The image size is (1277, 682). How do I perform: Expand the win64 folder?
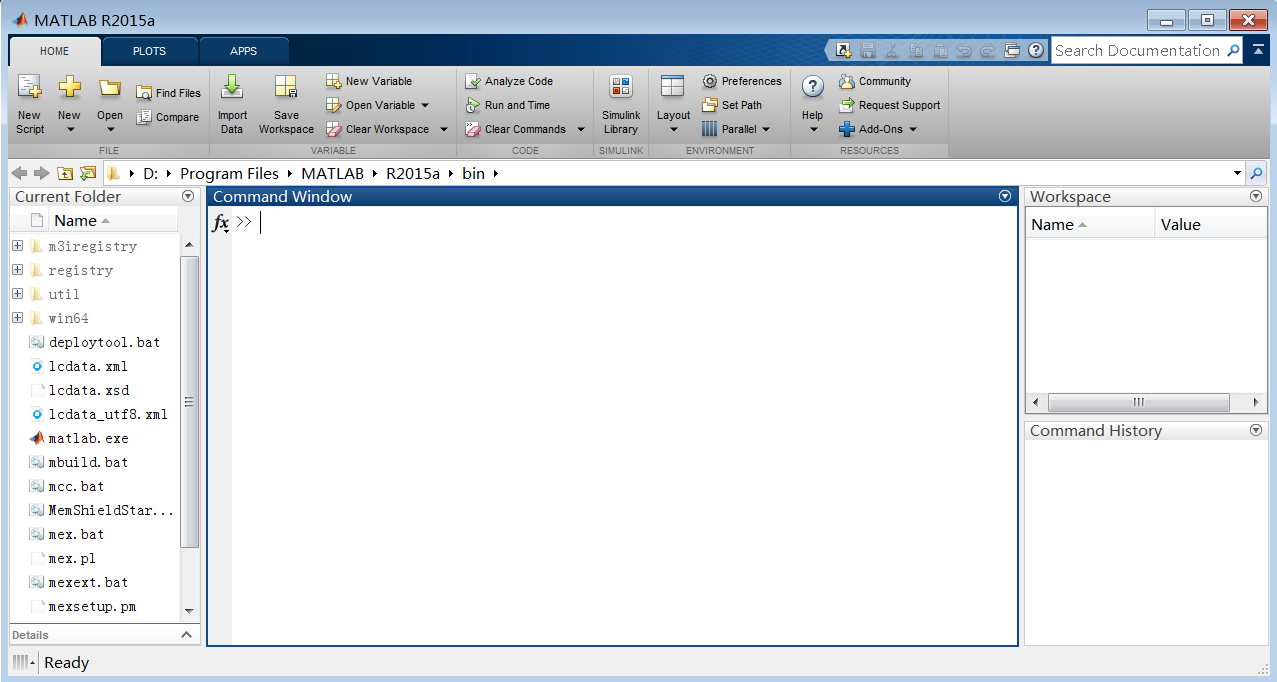pyautogui.click(x=17, y=318)
